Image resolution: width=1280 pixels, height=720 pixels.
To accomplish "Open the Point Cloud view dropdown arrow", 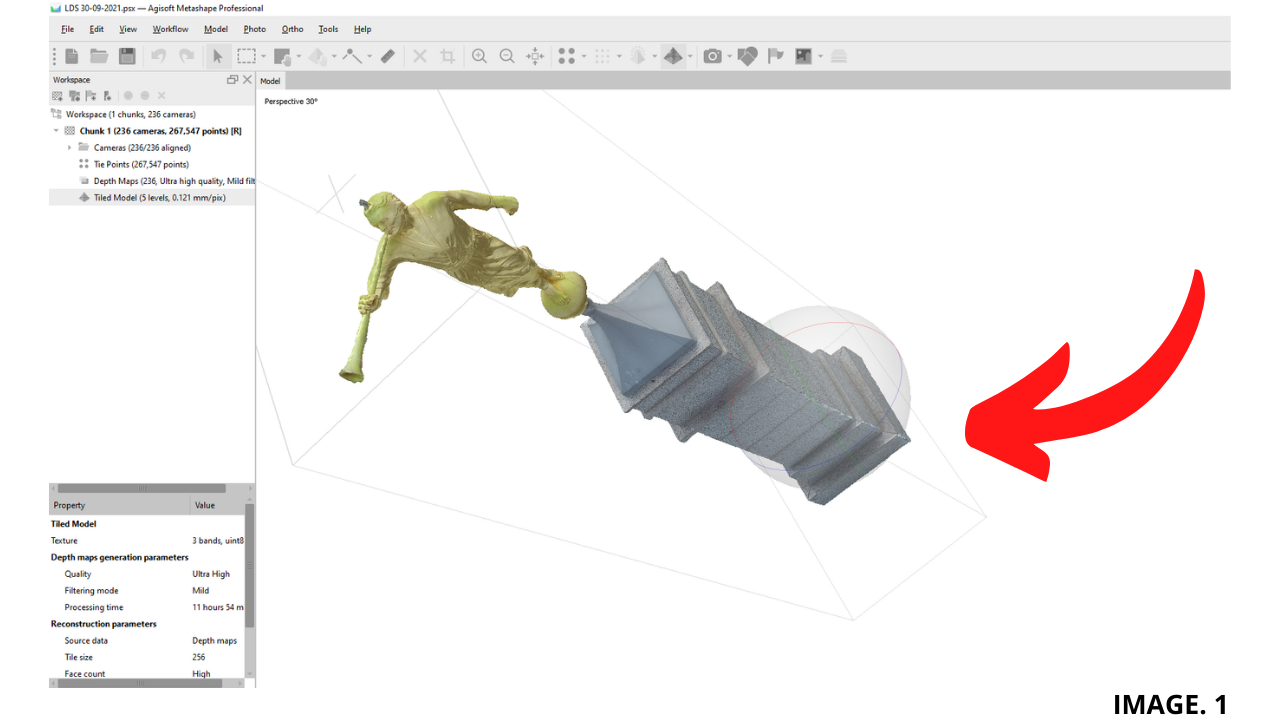I will pos(583,57).
